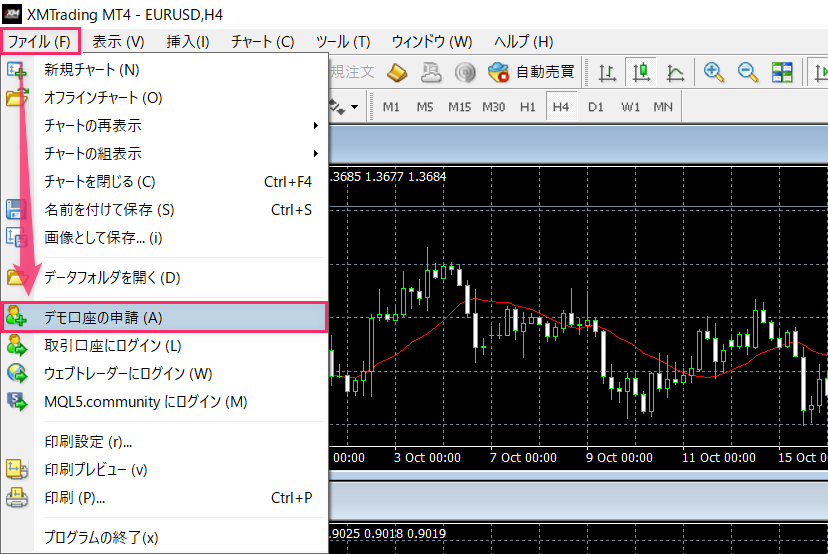Choose チャートを閉じる (C)
Image resolution: width=828 pixels, height=554 pixels.
point(164,182)
